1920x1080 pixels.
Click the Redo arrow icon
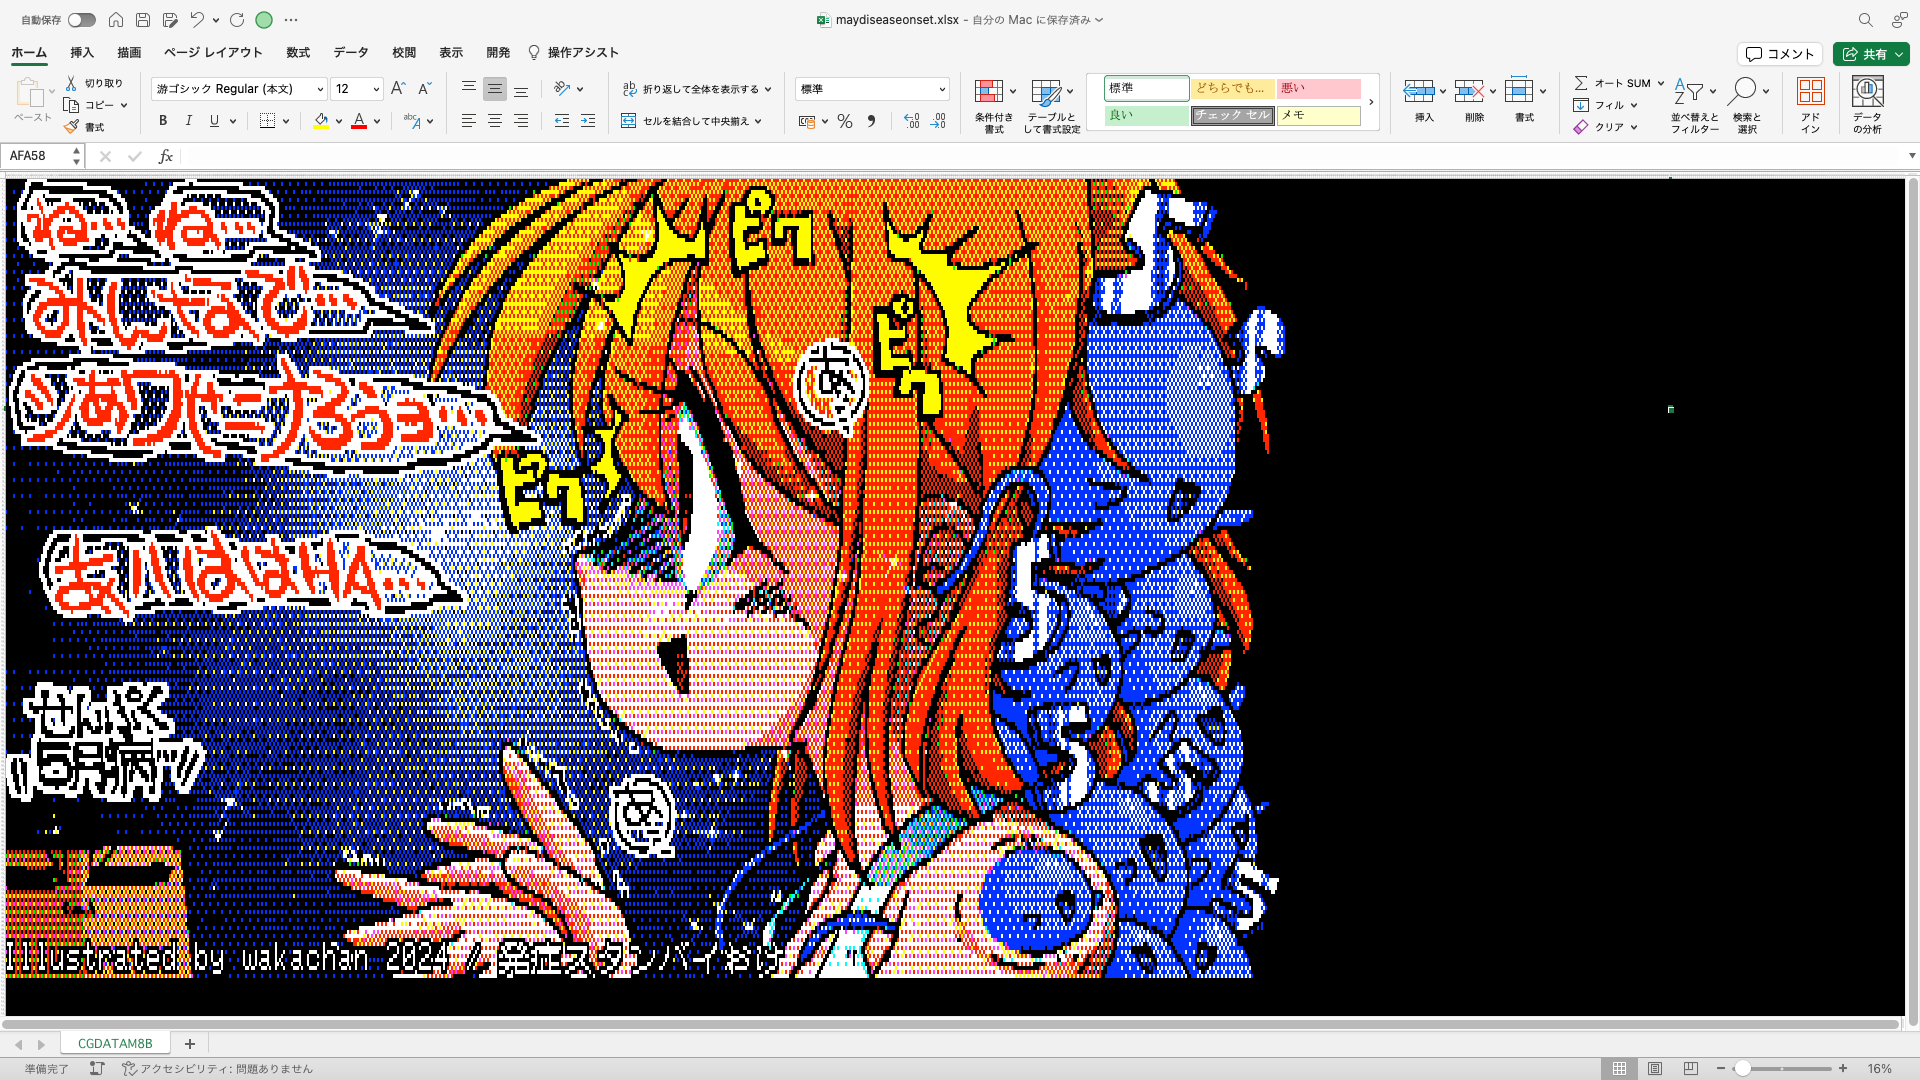click(x=237, y=20)
